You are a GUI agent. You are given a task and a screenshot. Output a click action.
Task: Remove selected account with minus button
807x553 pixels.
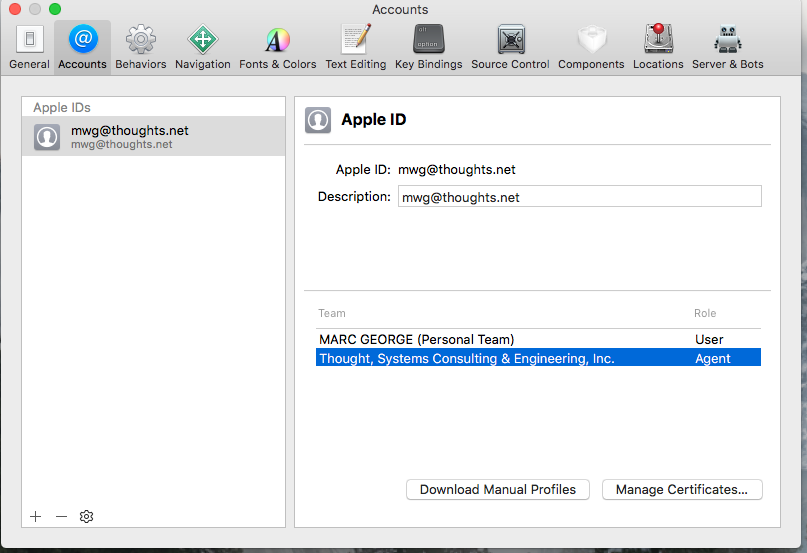pyautogui.click(x=61, y=516)
